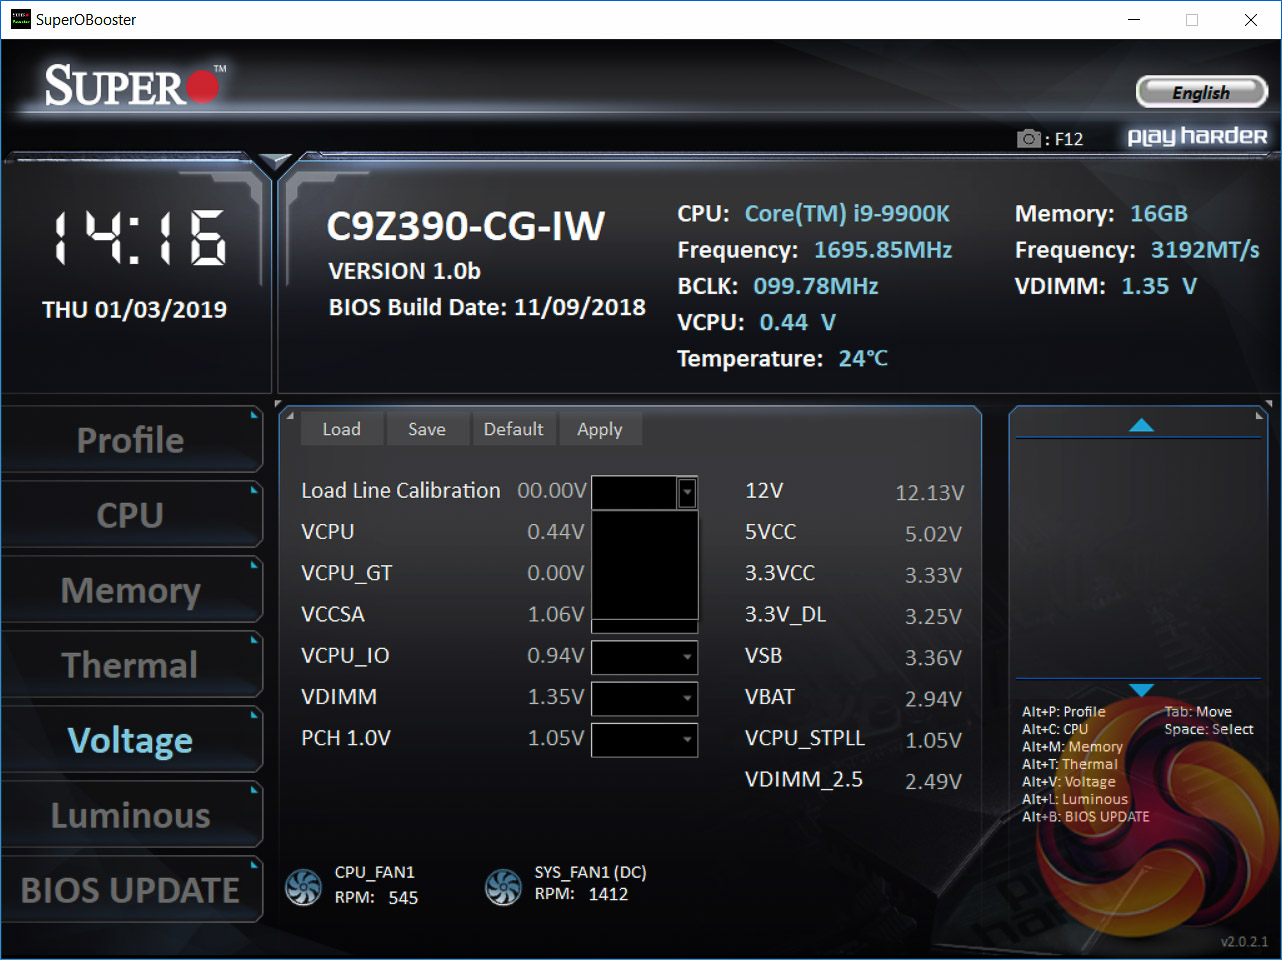1282x960 pixels.
Task: Click the Memory size '16GB'
Action: click(1159, 214)
